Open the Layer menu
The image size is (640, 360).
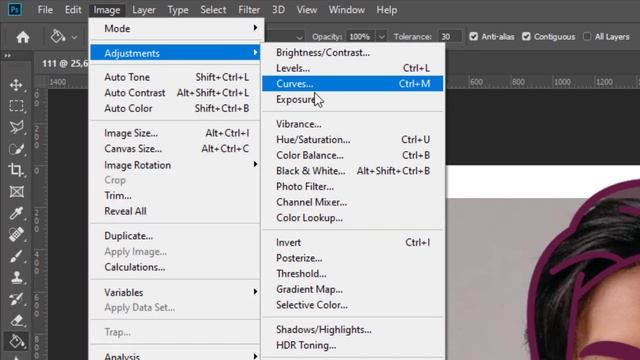click(144, 10)
